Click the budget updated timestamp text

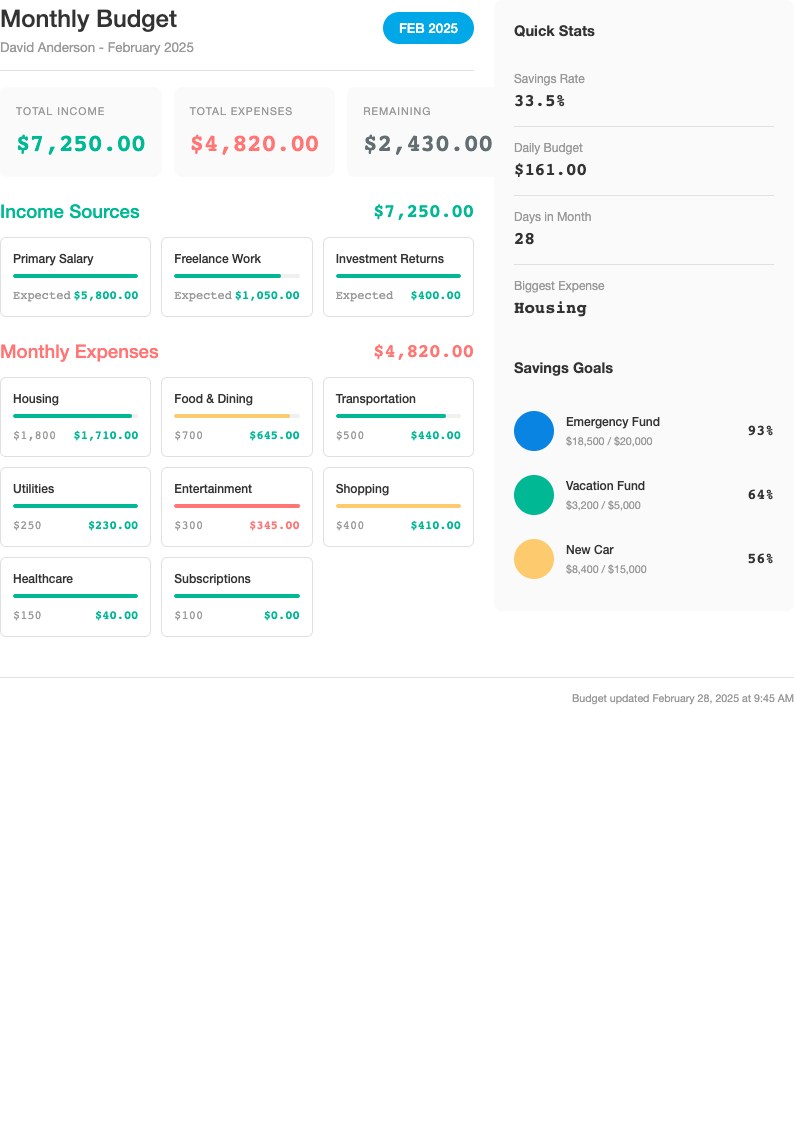point(683,698)
